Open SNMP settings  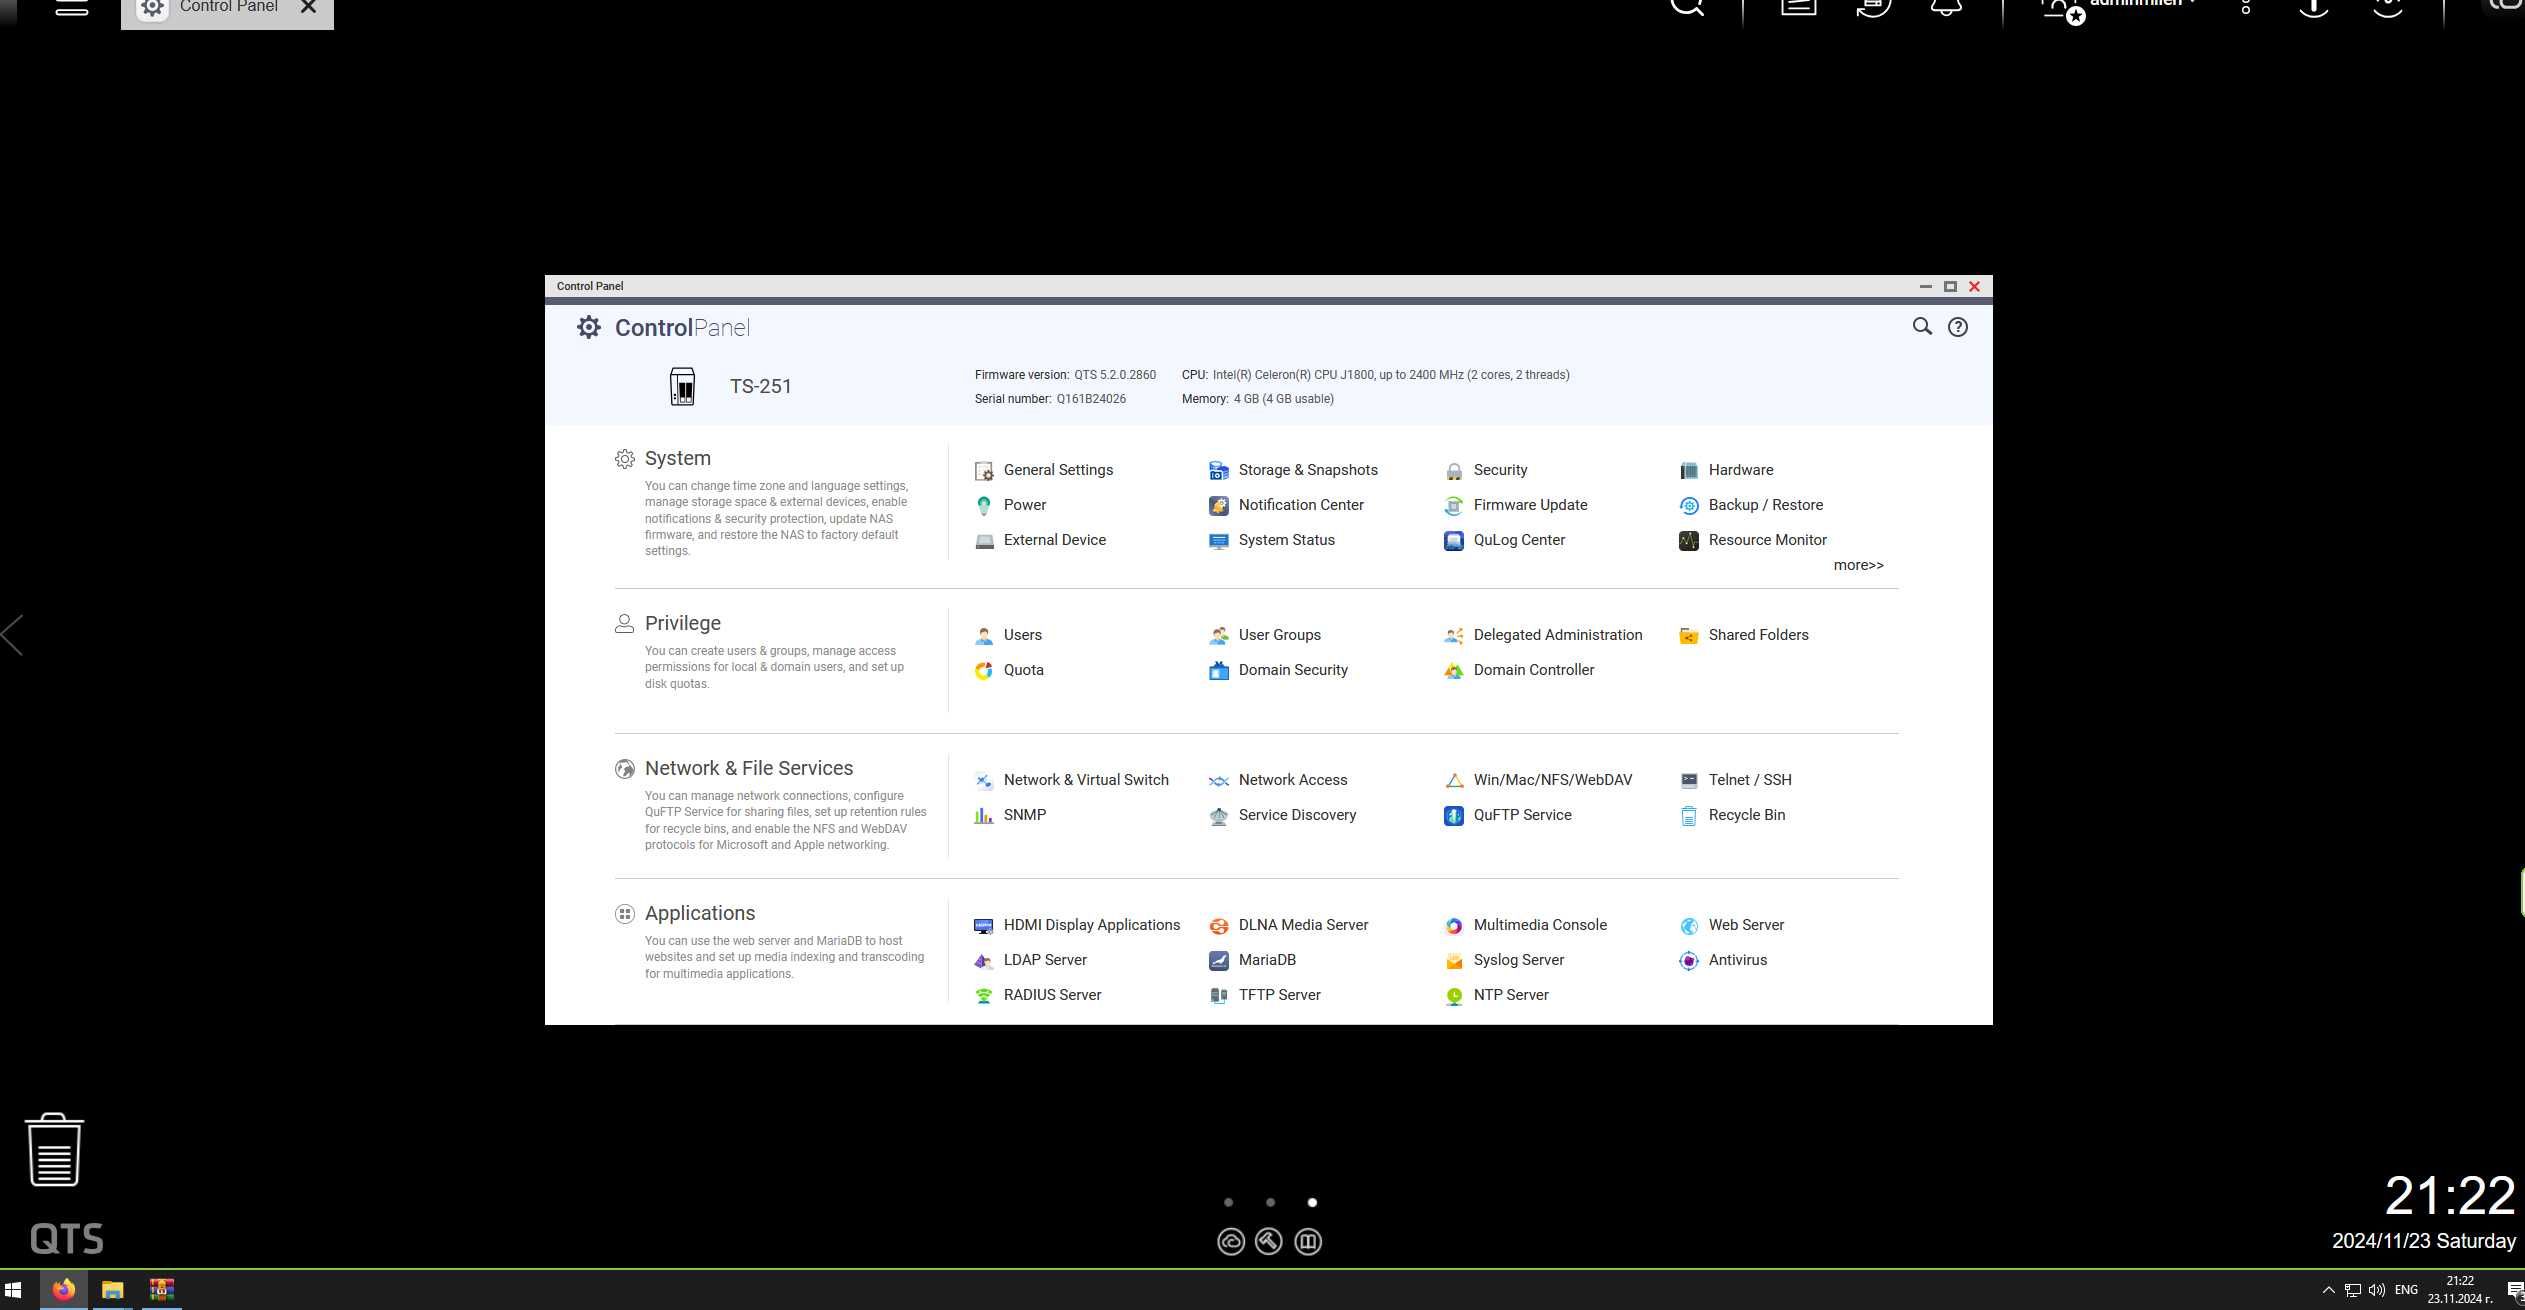pos(1010,815)
